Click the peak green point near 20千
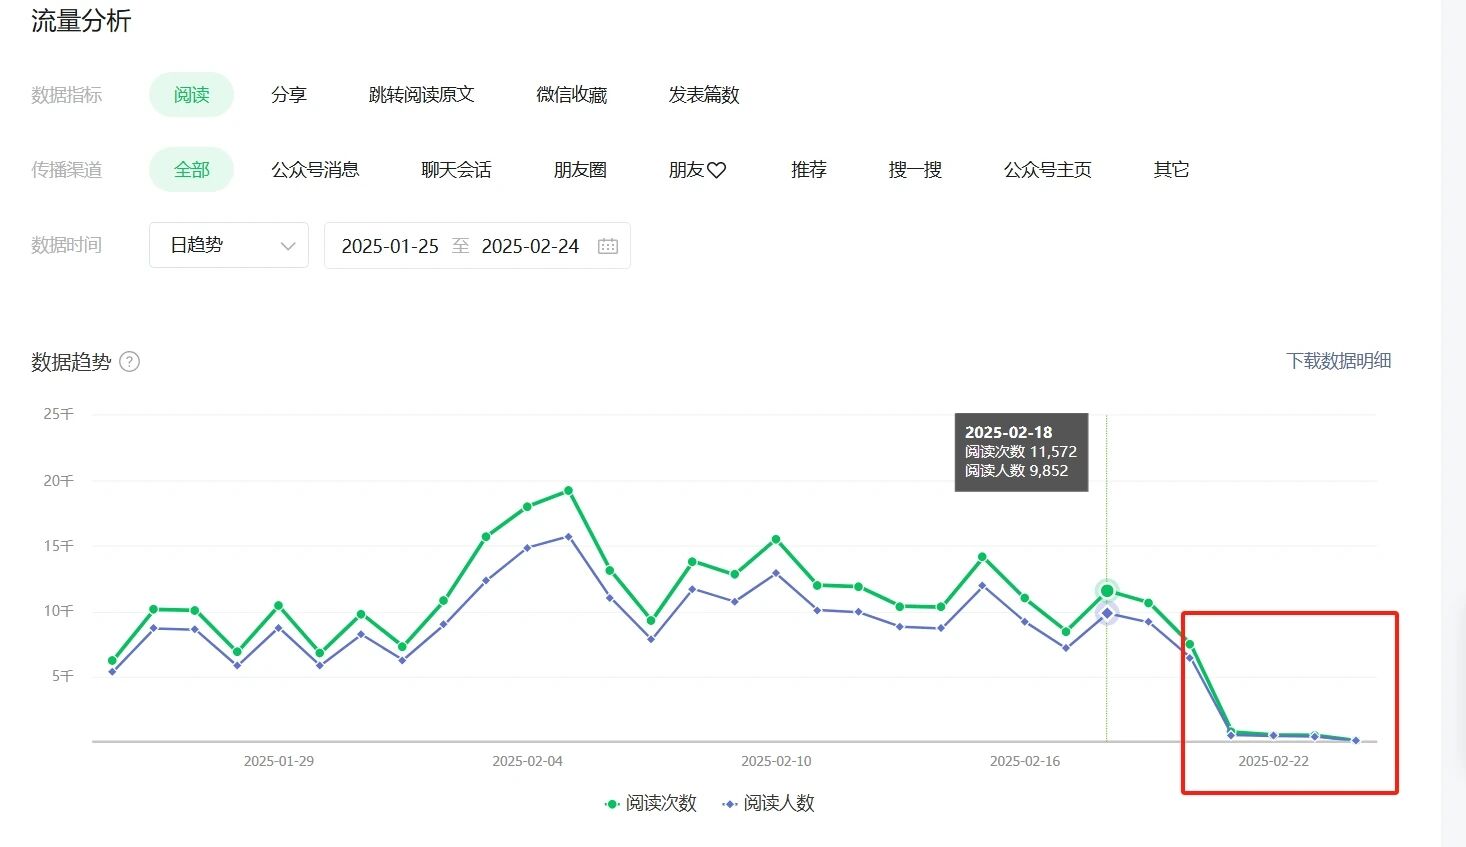Screen dimensions: 1466x847 568,490
